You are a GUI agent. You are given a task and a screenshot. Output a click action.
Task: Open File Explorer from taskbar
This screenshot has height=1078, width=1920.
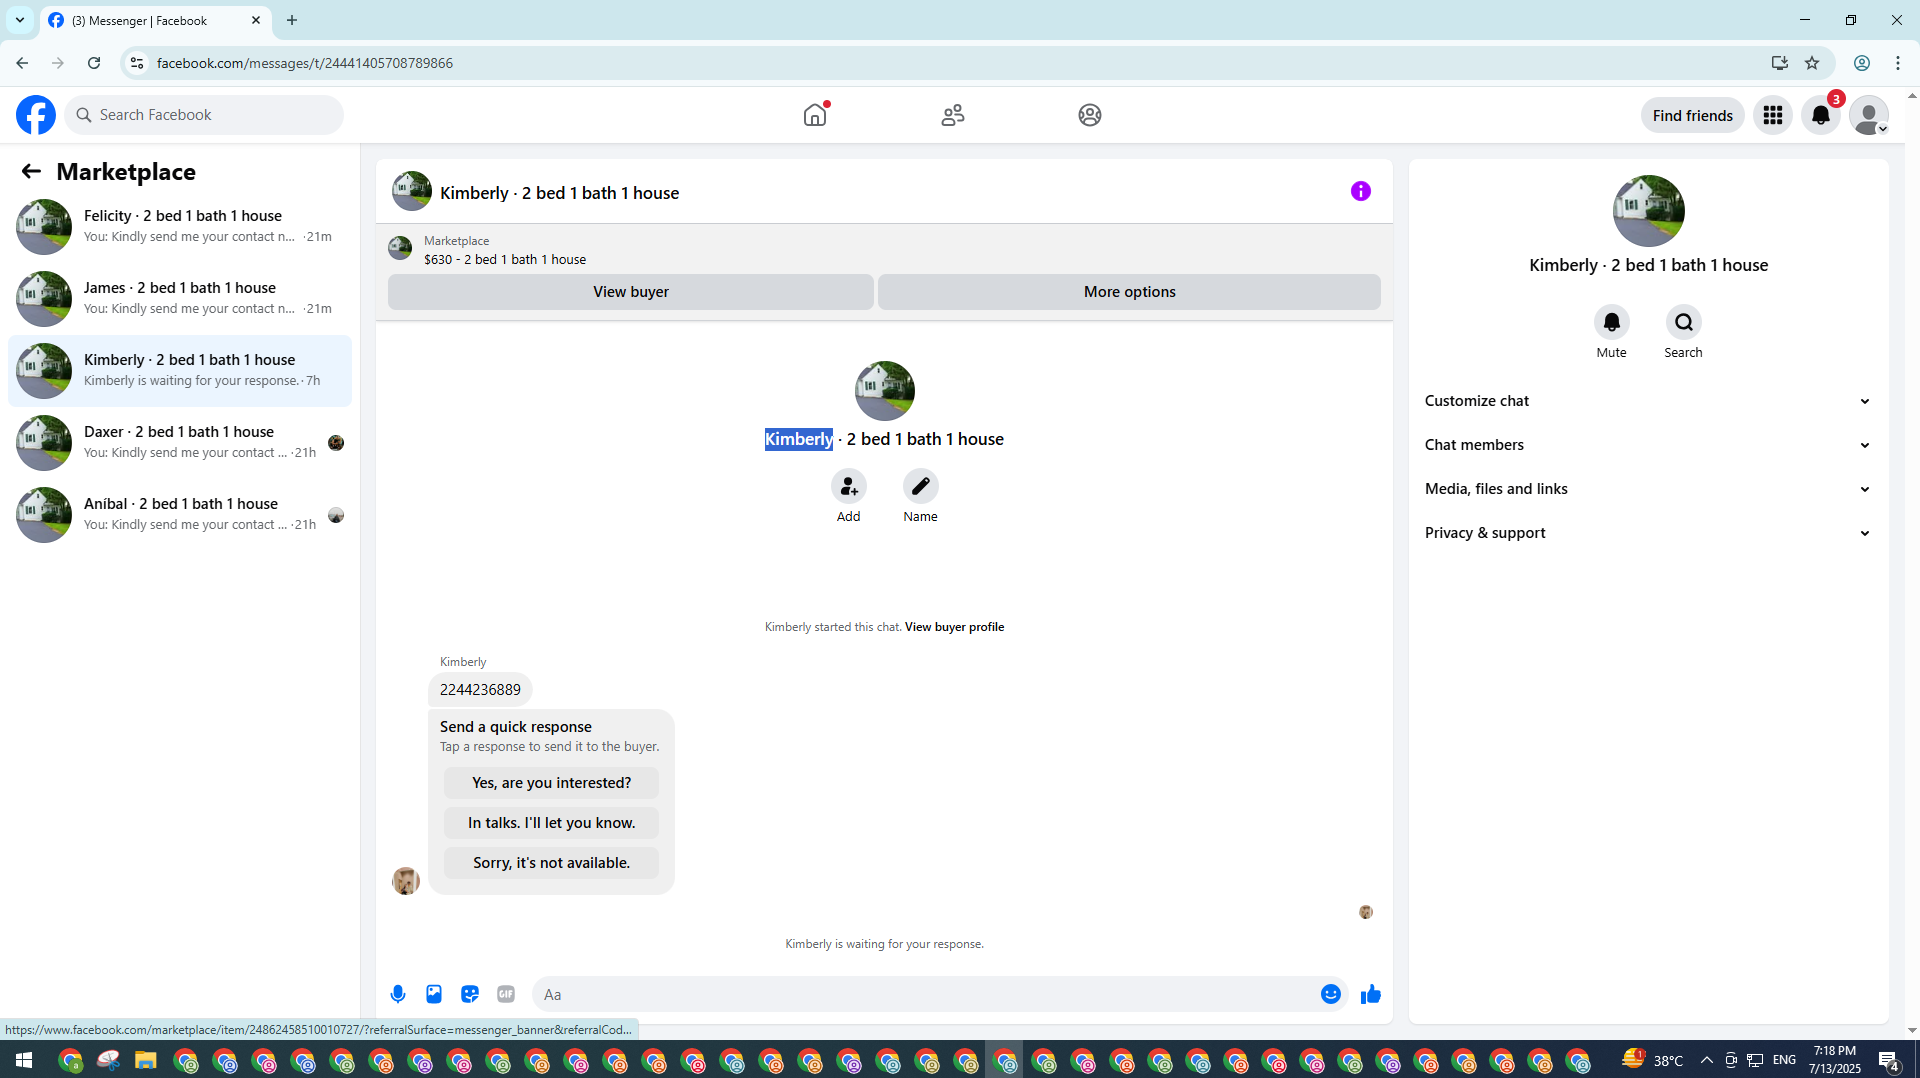pos(146,1060)
